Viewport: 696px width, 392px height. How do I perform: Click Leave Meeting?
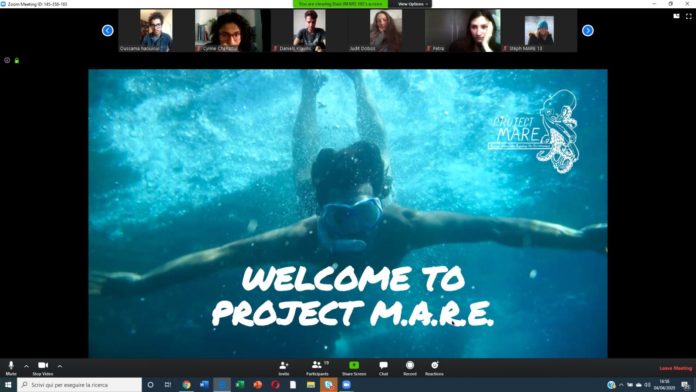(676, 368)
